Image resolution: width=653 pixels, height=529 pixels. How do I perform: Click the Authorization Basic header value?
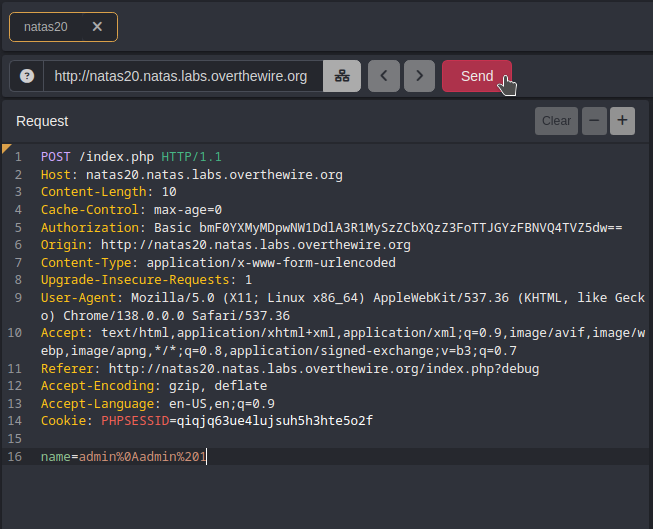pos(388,227)
